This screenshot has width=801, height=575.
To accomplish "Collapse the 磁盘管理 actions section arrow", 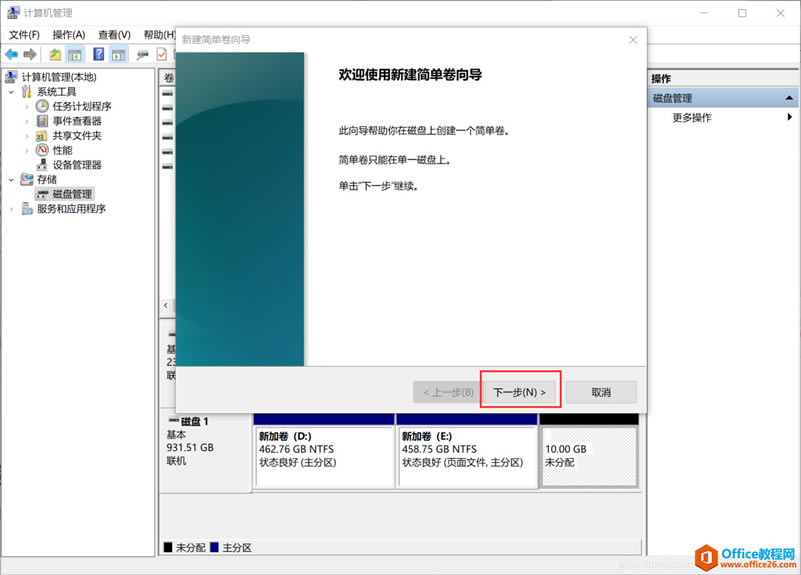I will (789, 98).
